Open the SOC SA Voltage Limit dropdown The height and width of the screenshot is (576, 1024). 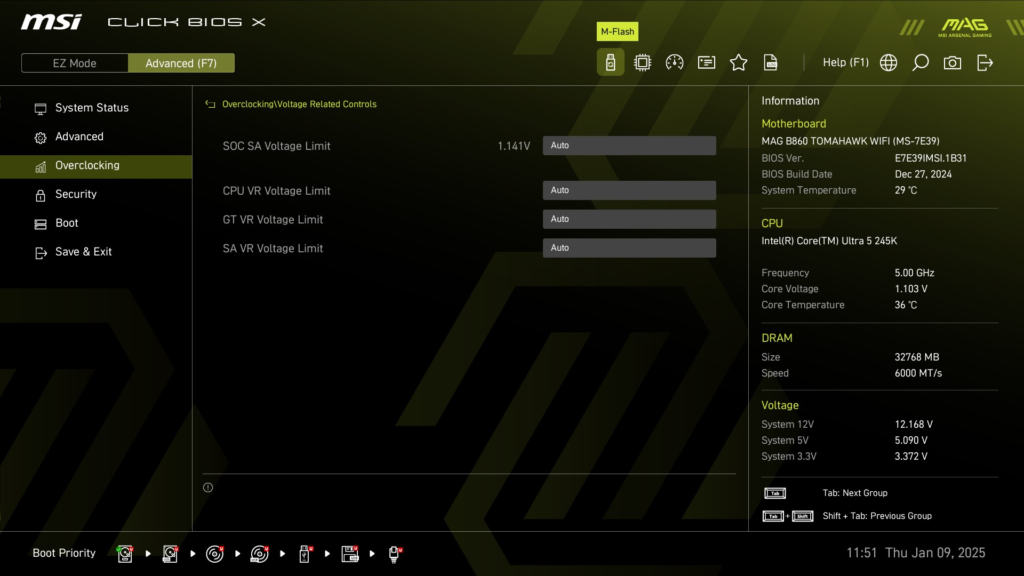(628, 145)
